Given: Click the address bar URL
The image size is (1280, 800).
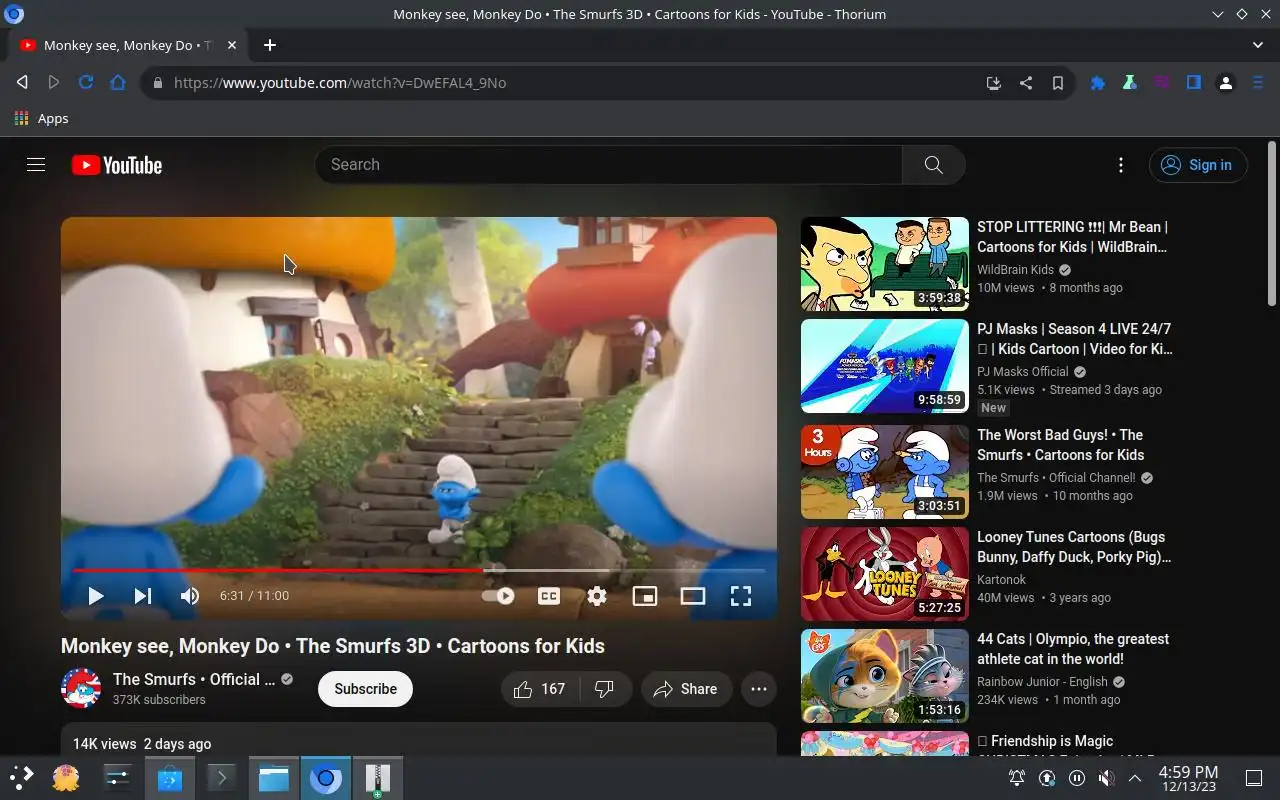Looking at the screenshot, I should 340,83.
